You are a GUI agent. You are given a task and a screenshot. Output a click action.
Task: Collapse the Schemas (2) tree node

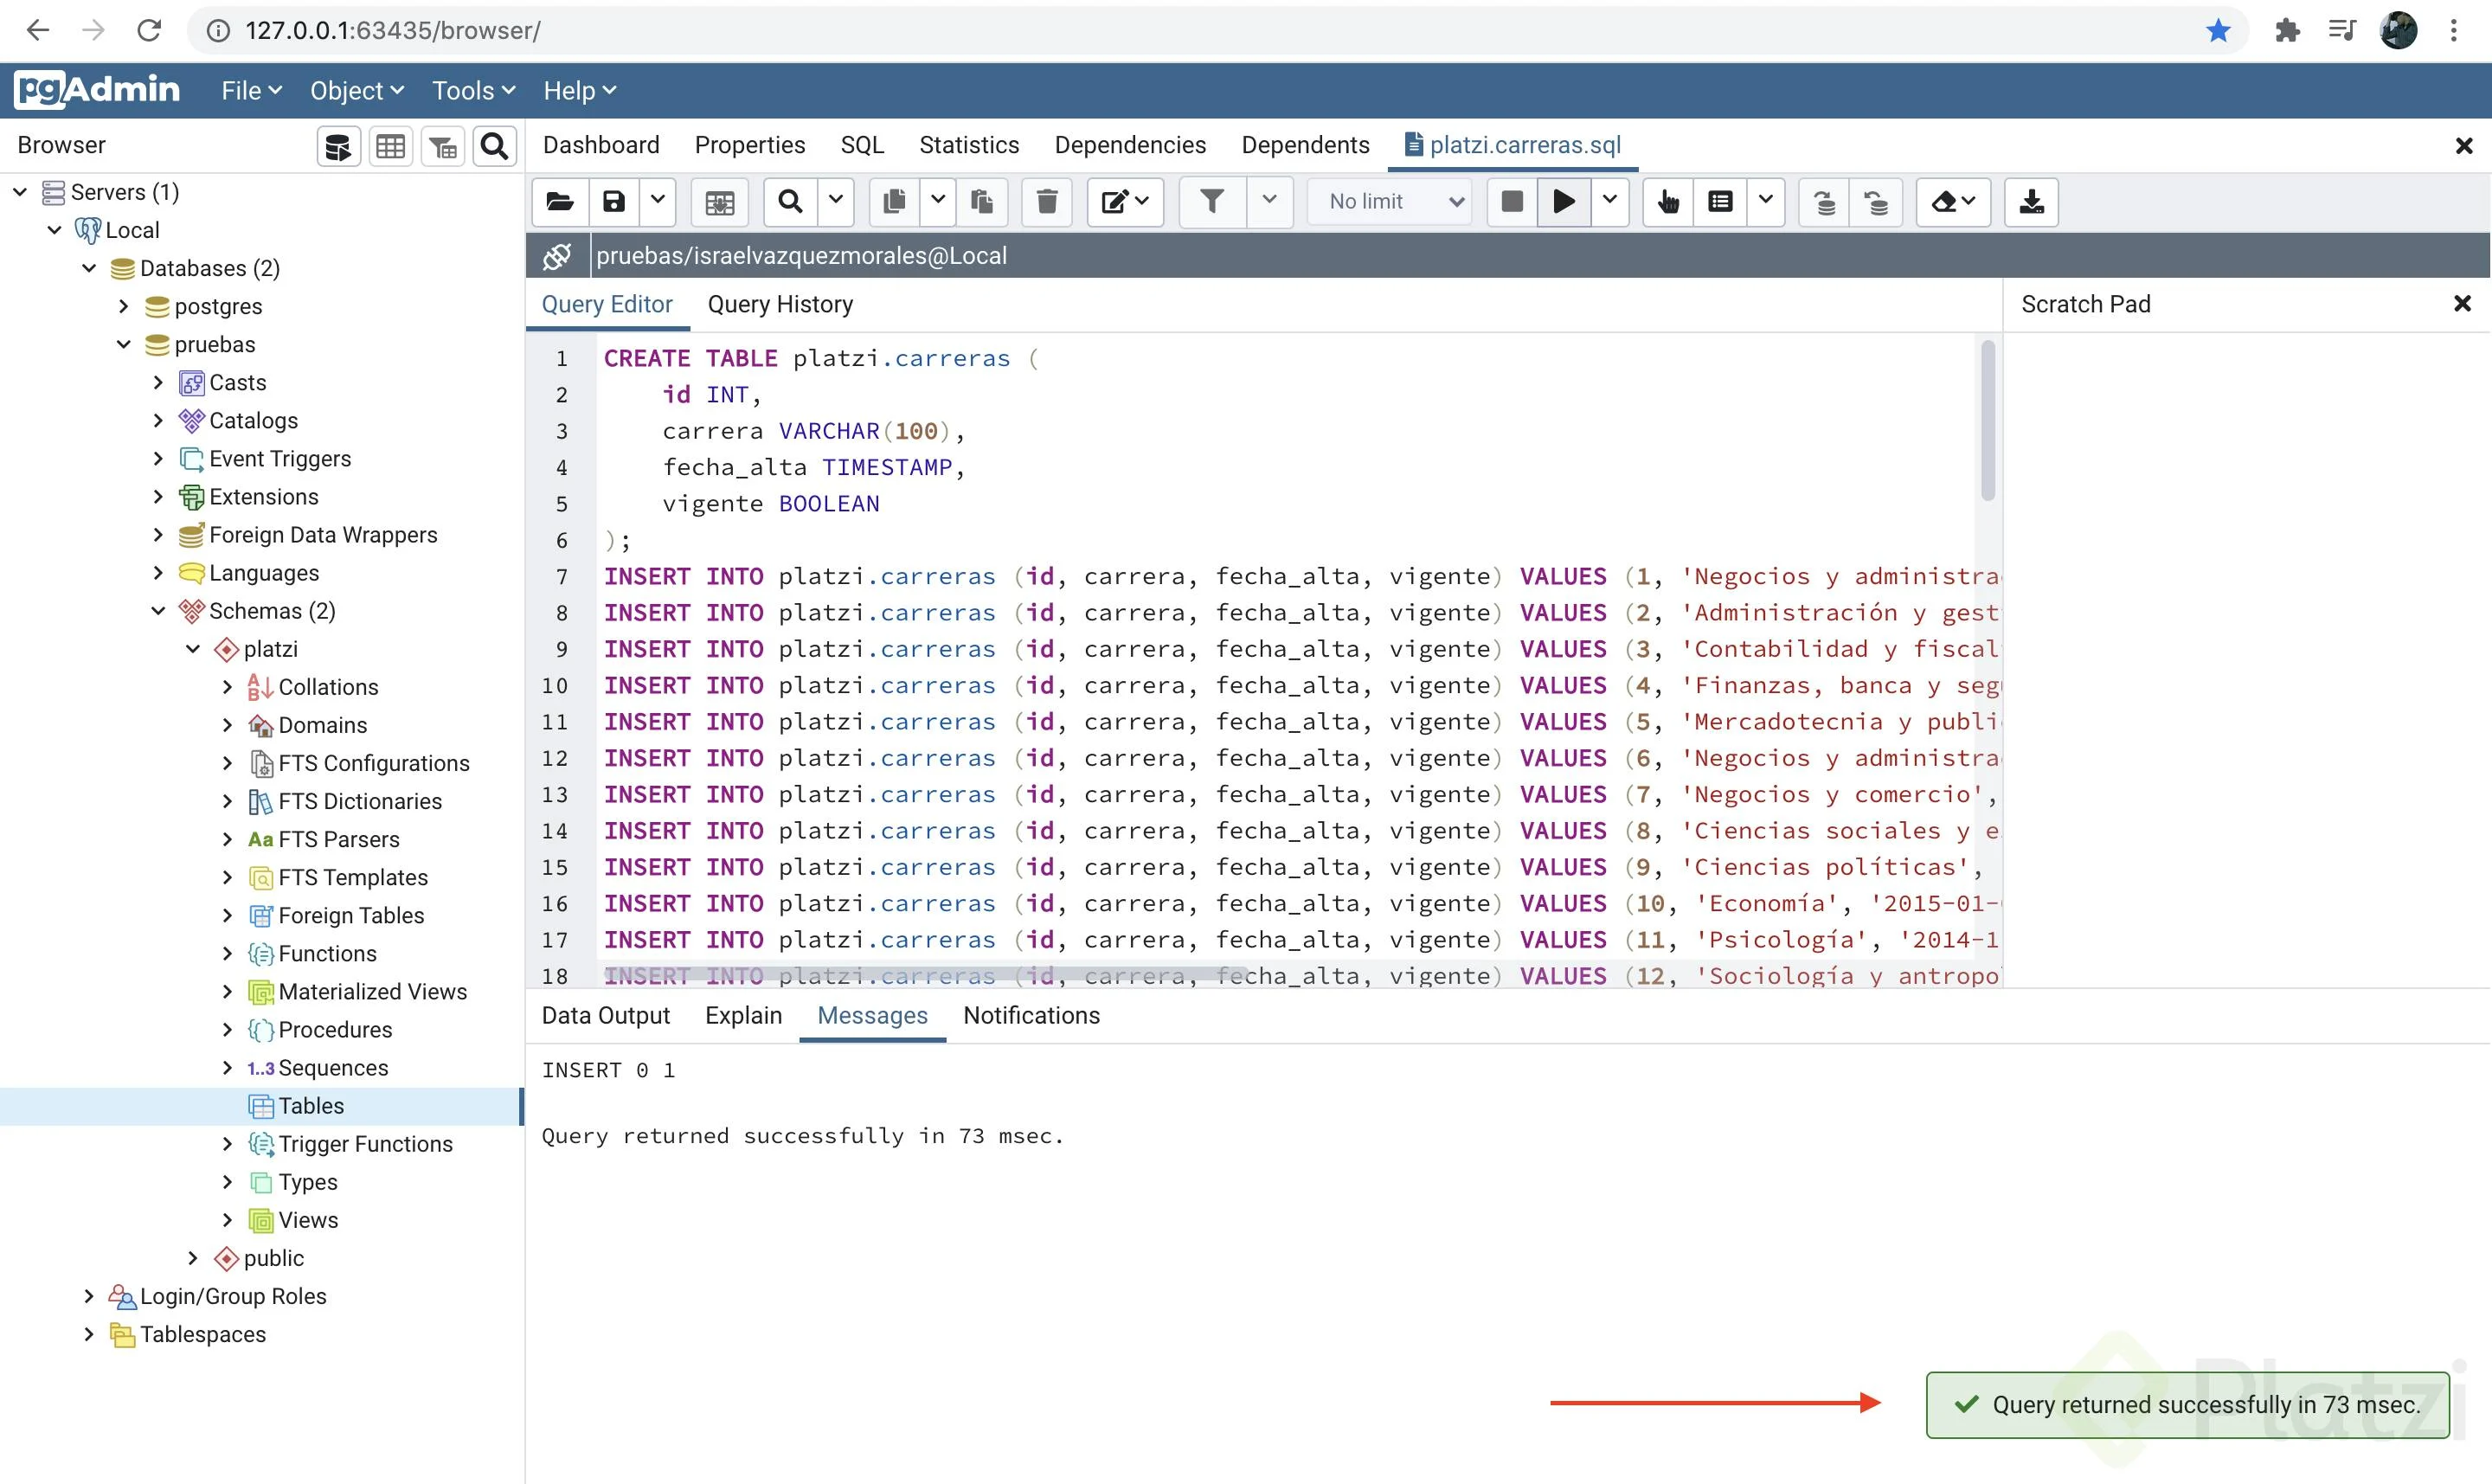tap(158, 610)
